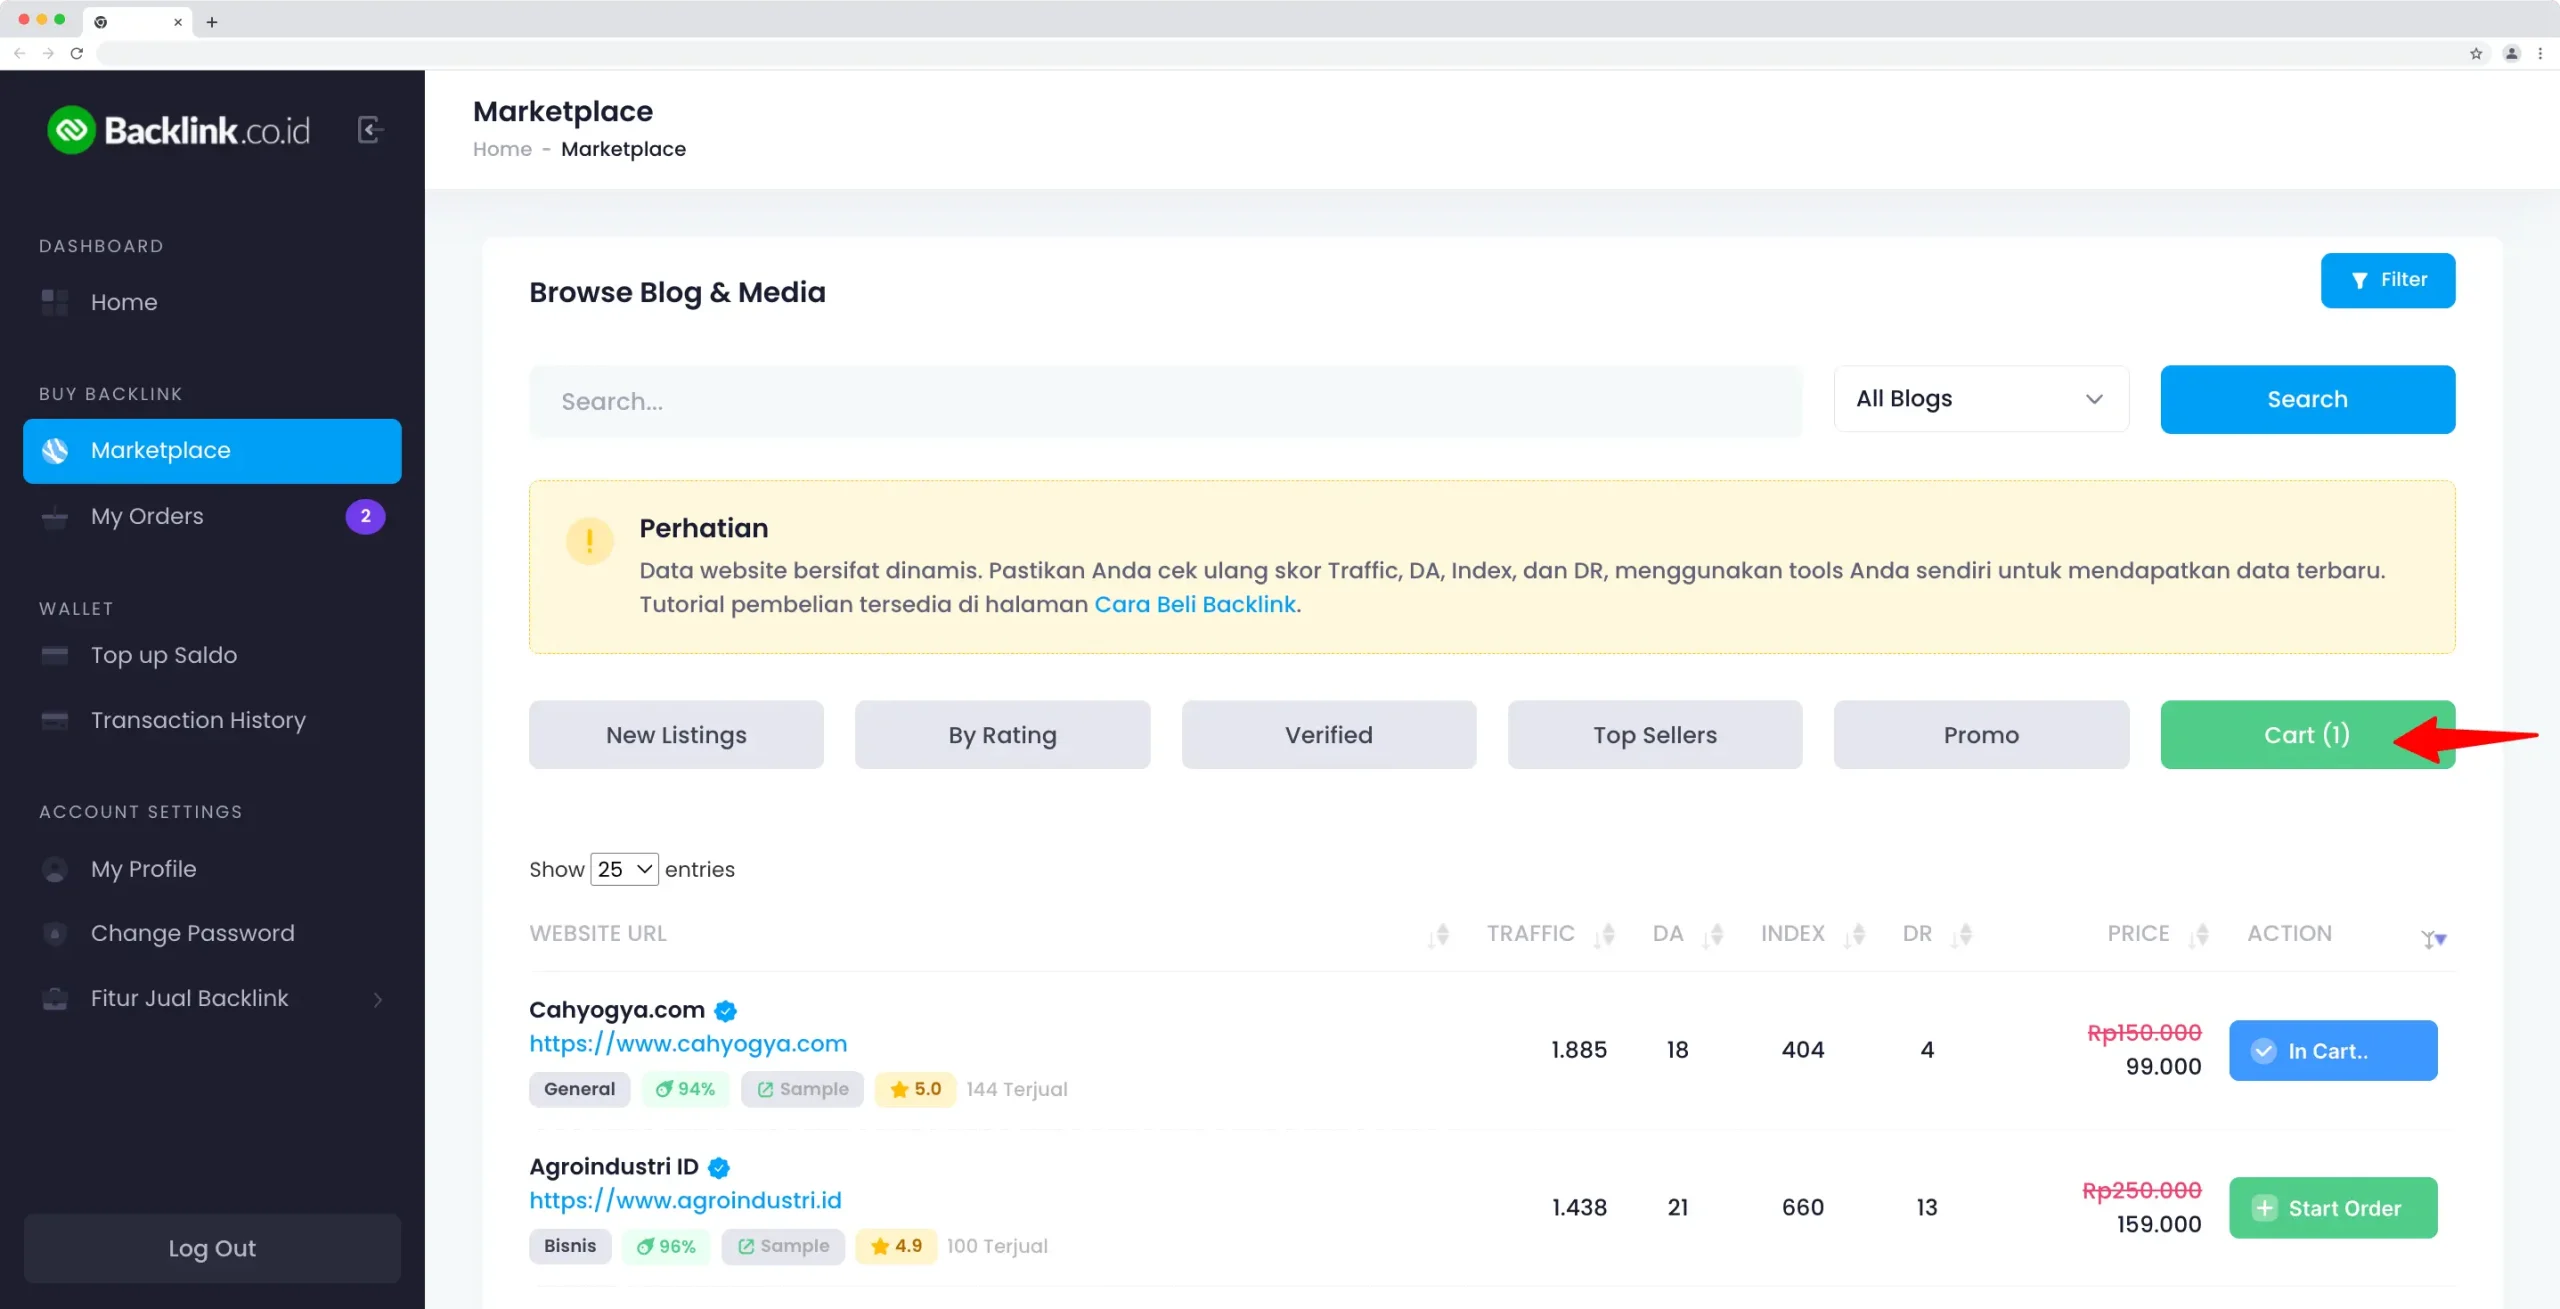Open the browser three-dot menu

pyautogui.click(x=2540, y=54)
